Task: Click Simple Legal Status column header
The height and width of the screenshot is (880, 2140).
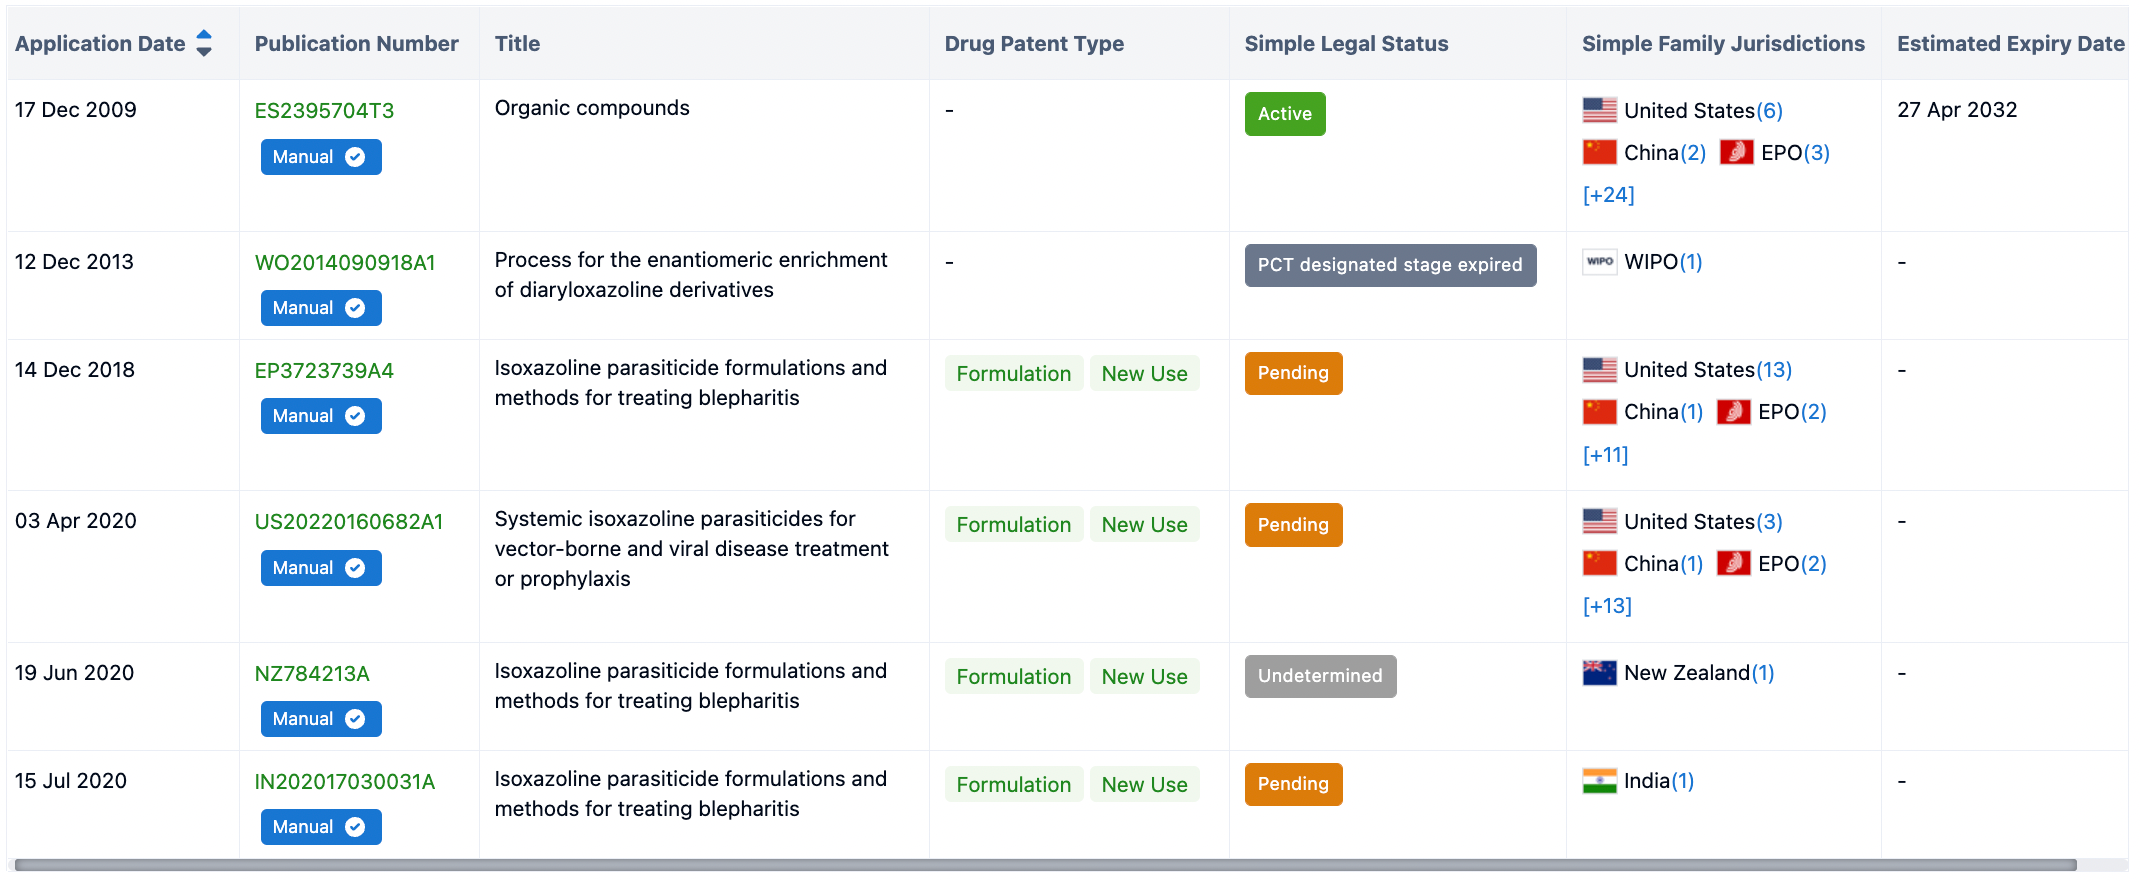Action: pyautogui.click(x=1346, y=44)
